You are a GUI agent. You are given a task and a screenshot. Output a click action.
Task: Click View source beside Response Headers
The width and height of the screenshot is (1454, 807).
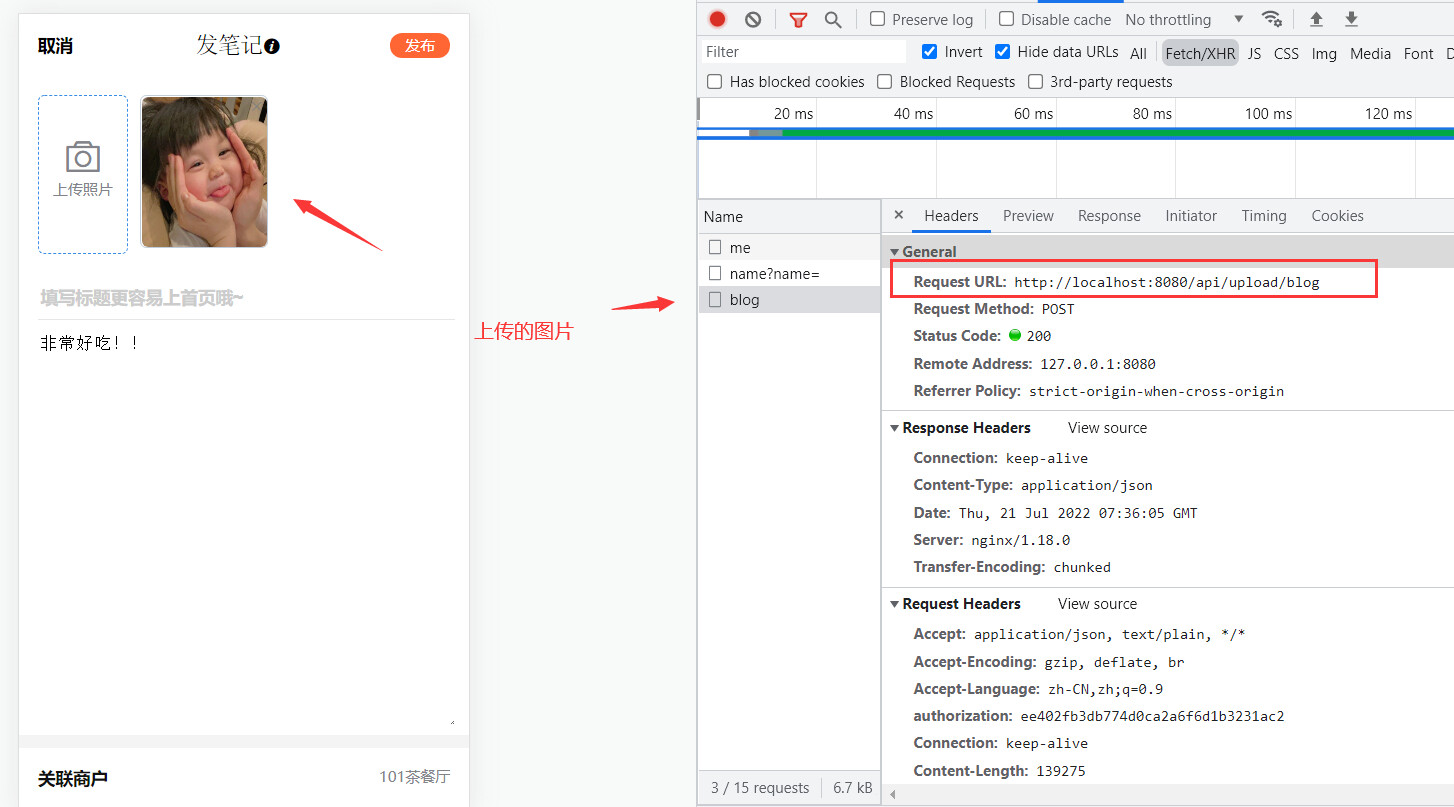point(1107,428)
